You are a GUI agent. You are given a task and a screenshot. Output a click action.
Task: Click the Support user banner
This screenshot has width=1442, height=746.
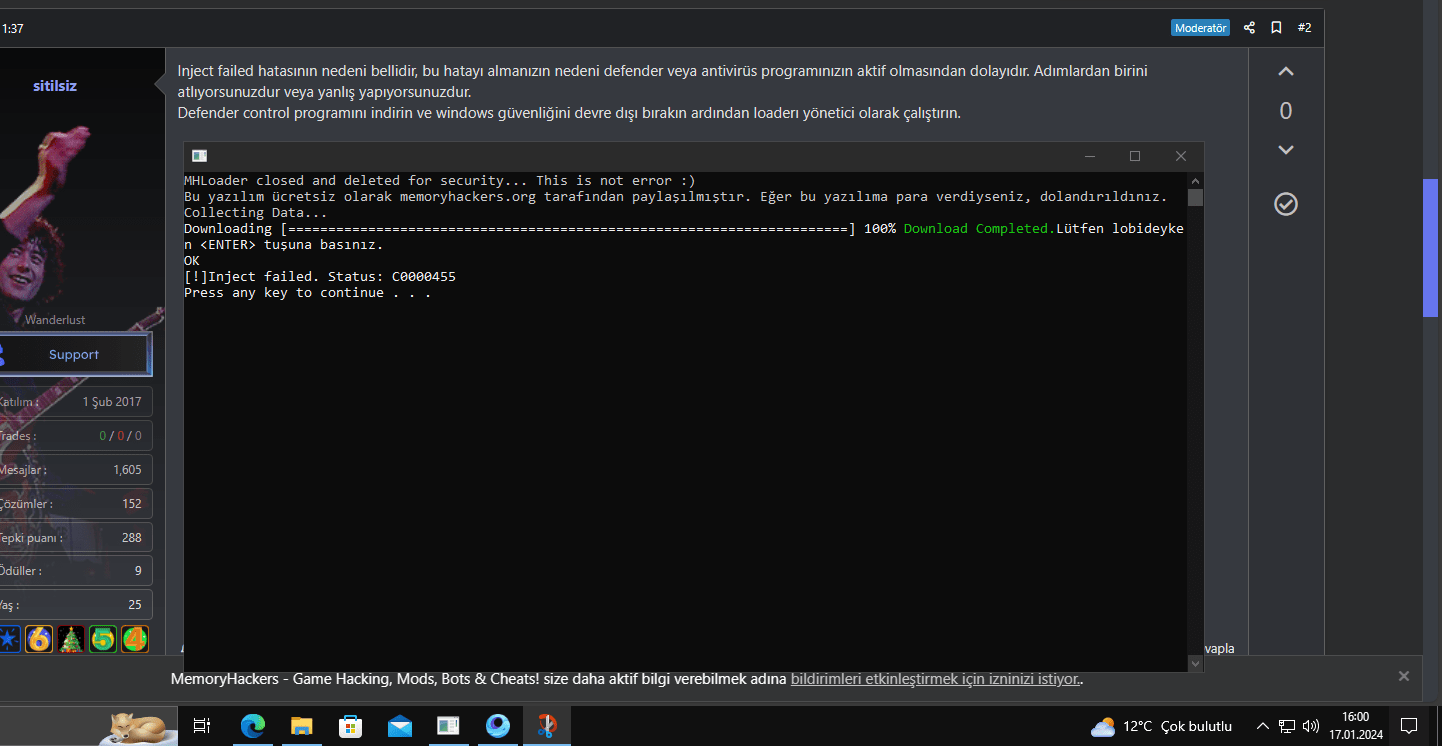pyautogui.click(x=74, y=355)
